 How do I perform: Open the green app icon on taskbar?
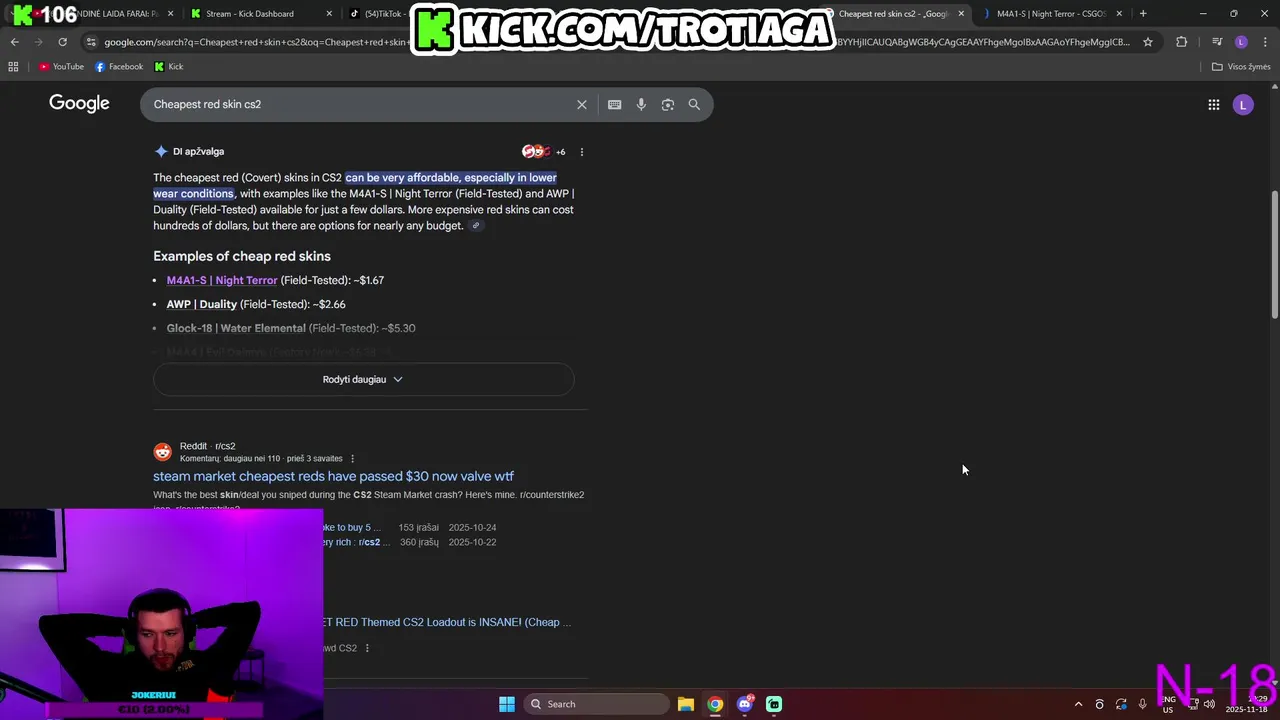click(x=774, y=704)
